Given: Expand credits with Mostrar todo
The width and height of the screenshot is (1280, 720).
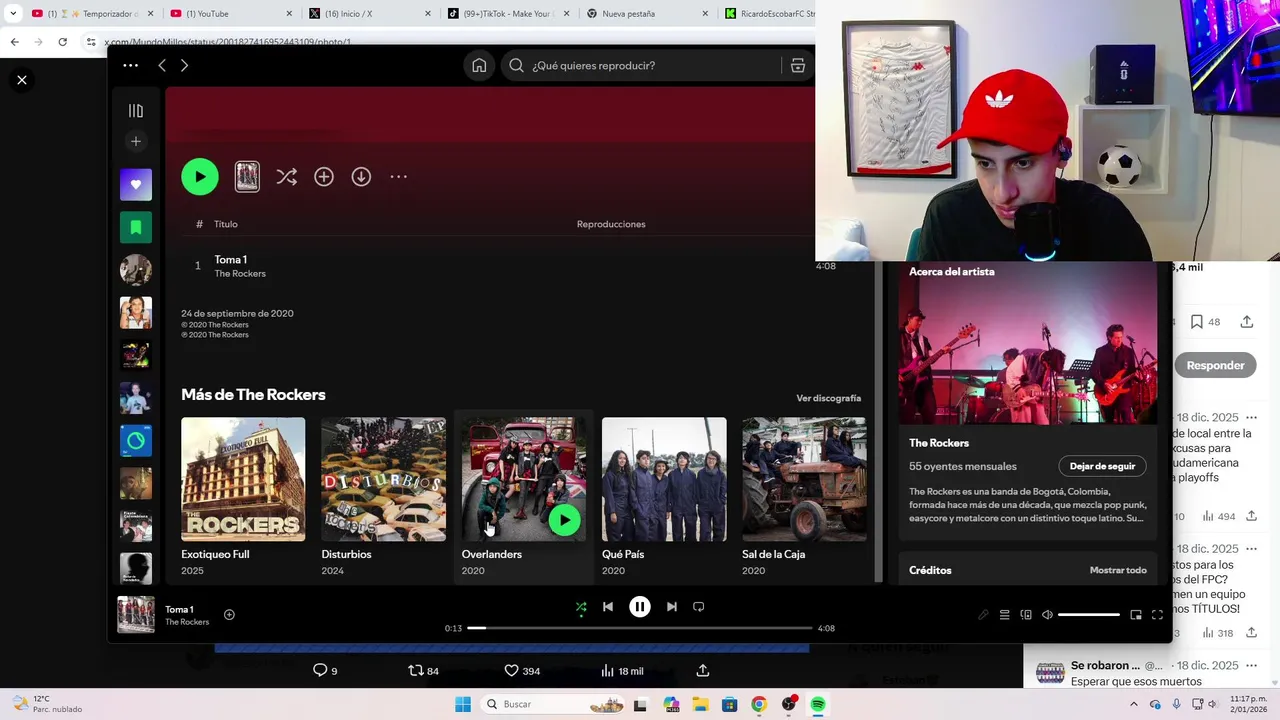Looking at the screenshot, I should (x=1118, y=570).
